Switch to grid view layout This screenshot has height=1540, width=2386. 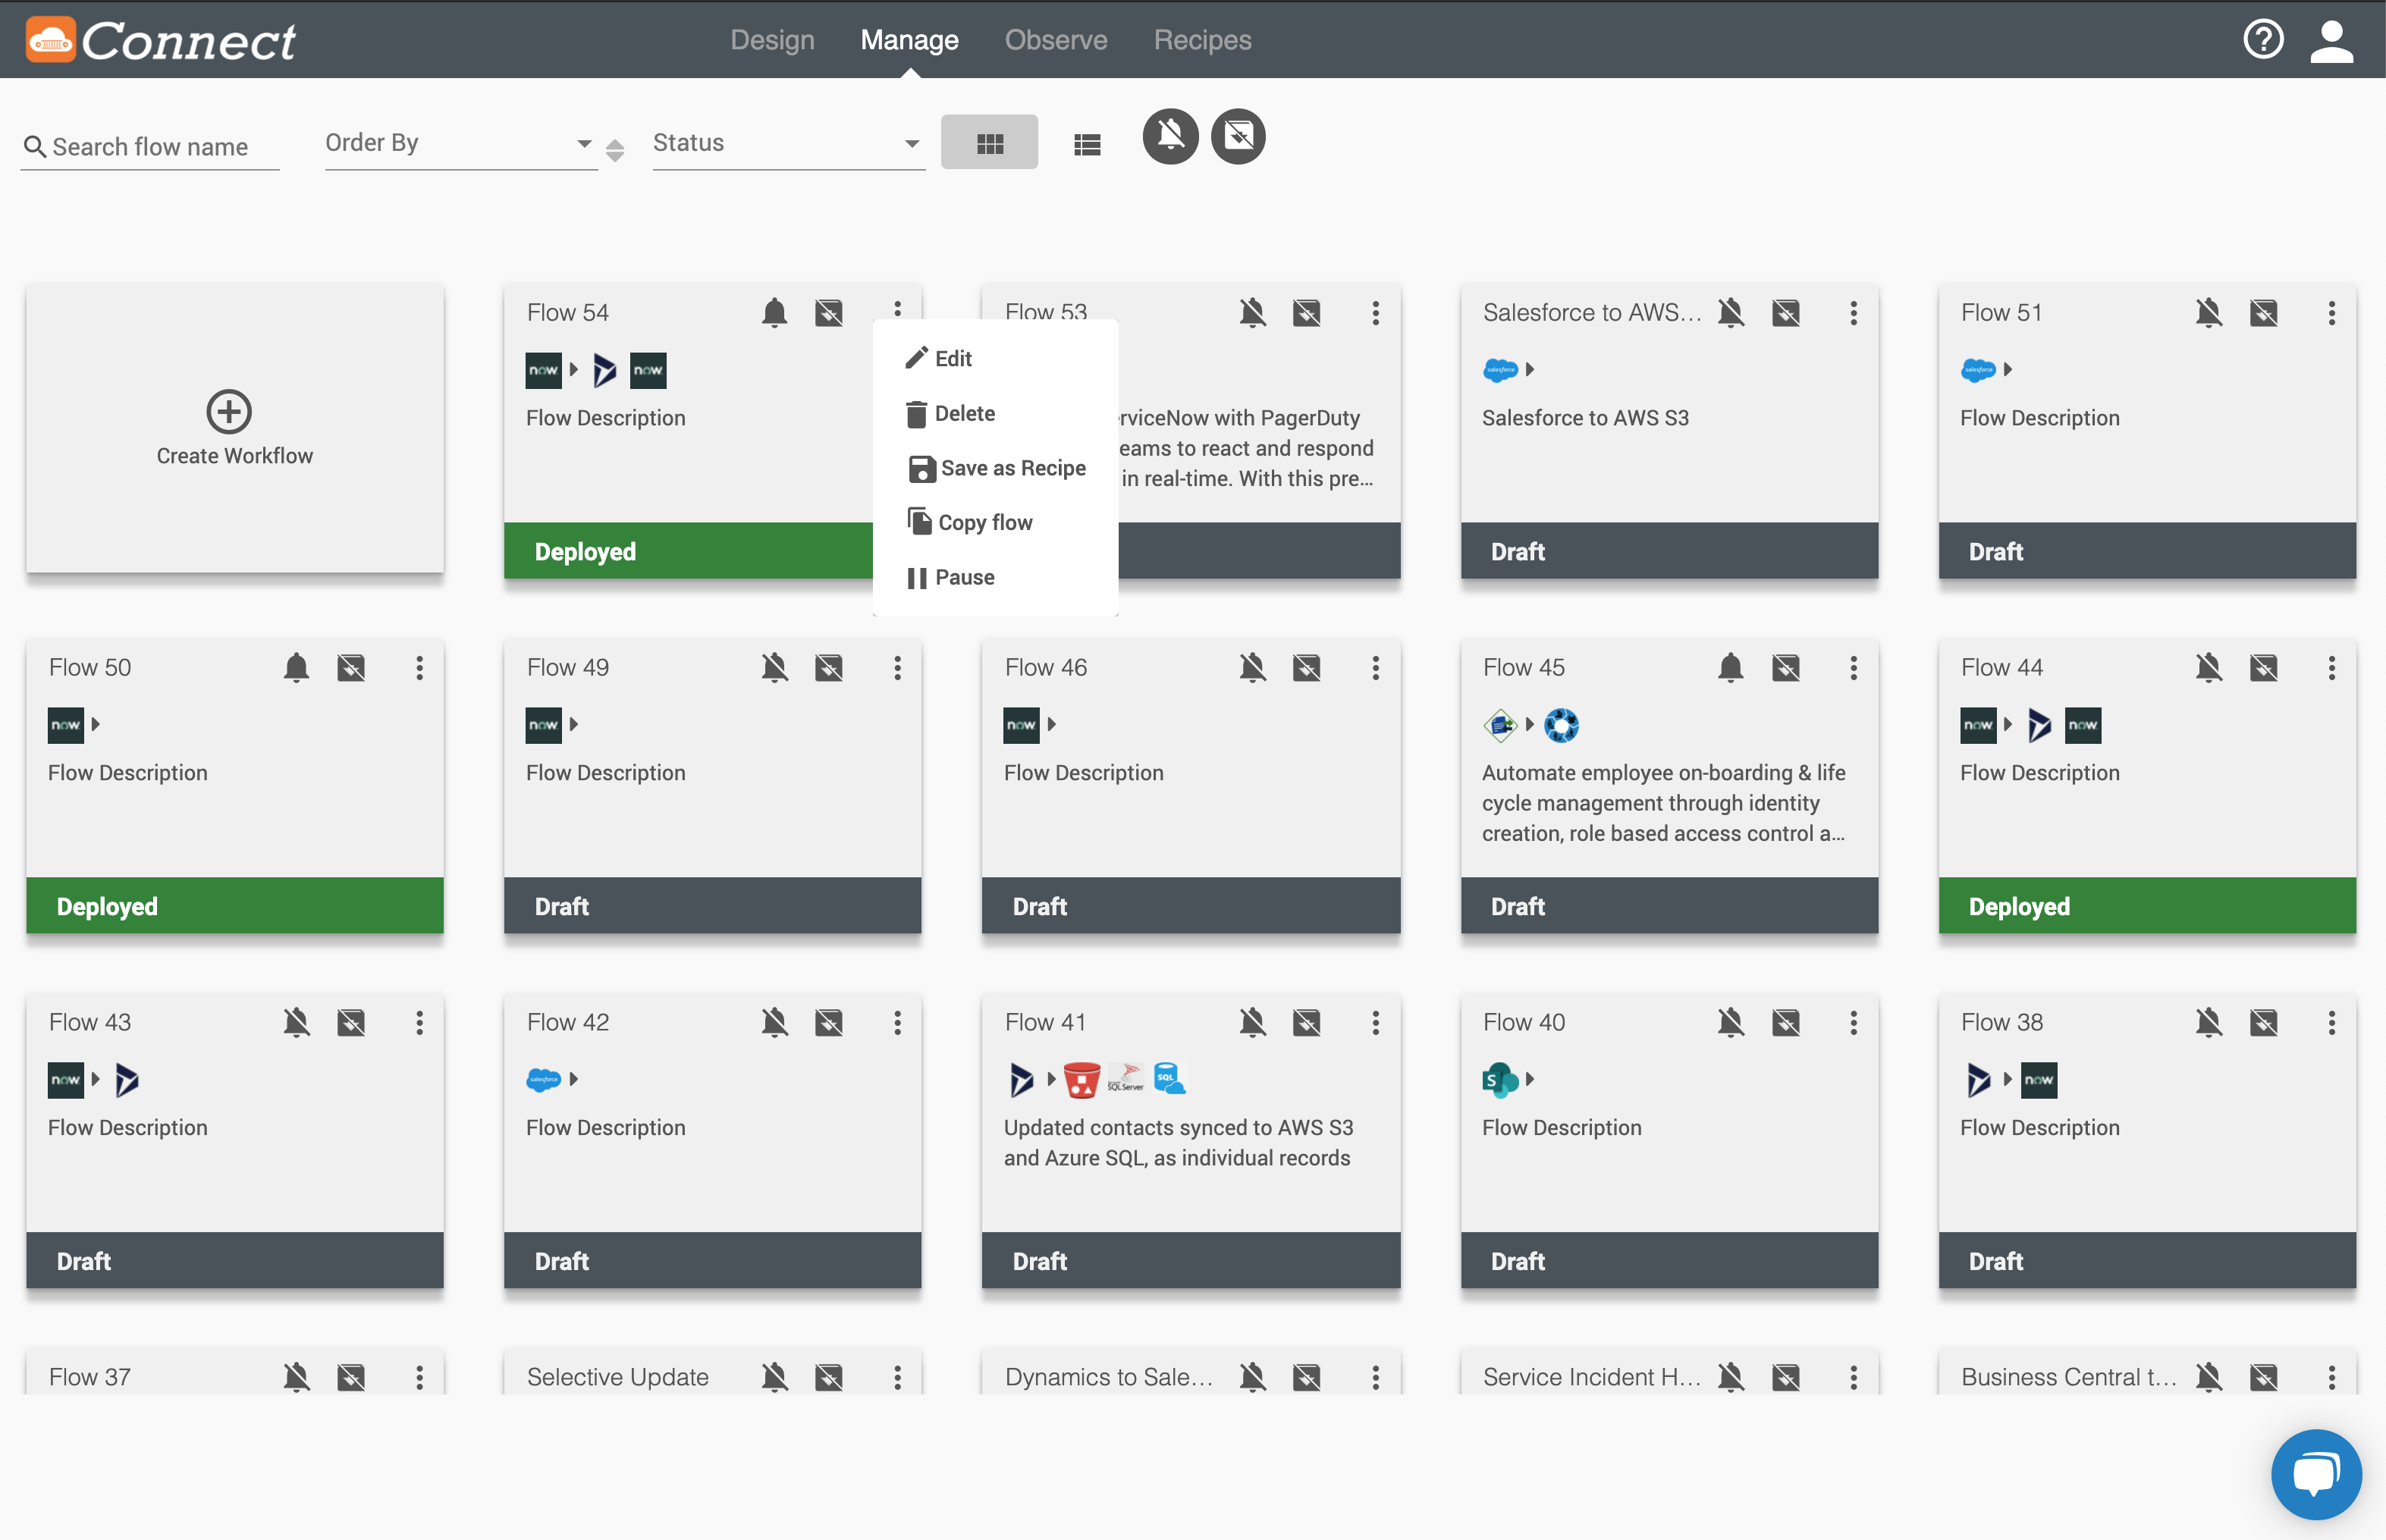pos(989,143)
